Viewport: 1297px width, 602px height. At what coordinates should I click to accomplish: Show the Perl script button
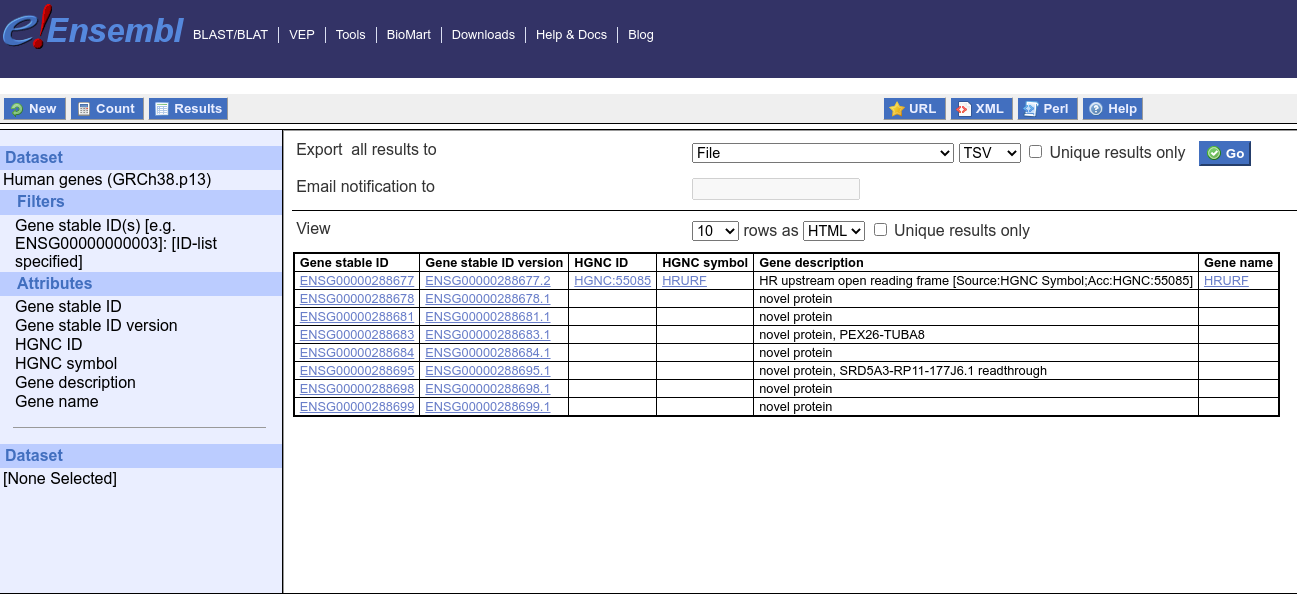point(1047,109)
